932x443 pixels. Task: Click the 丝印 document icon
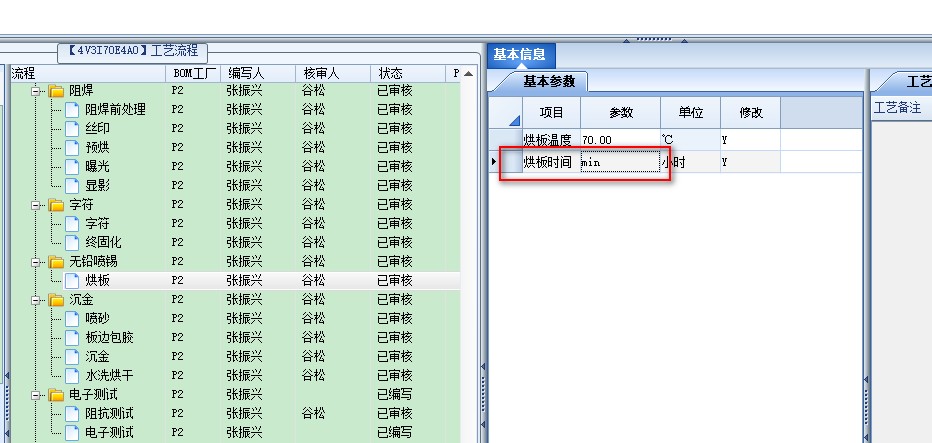(72, 128)
